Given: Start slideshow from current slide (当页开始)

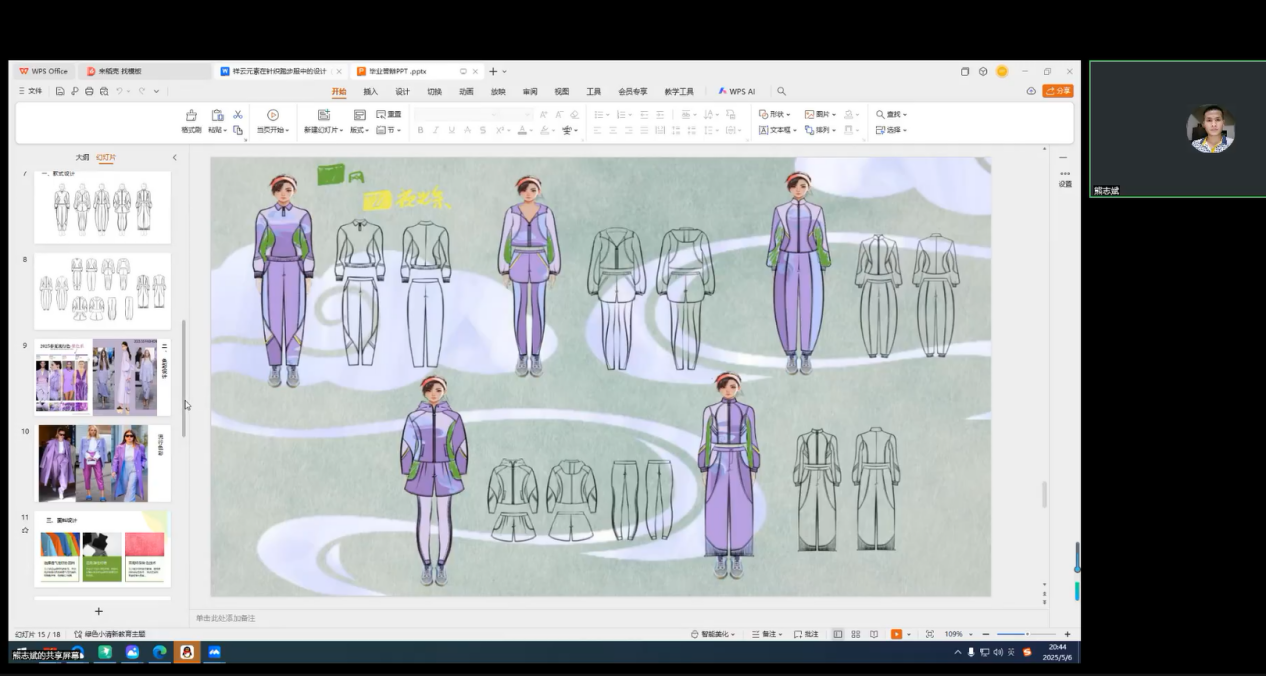Looking at the screenshot, I should (x=273, y=115).
